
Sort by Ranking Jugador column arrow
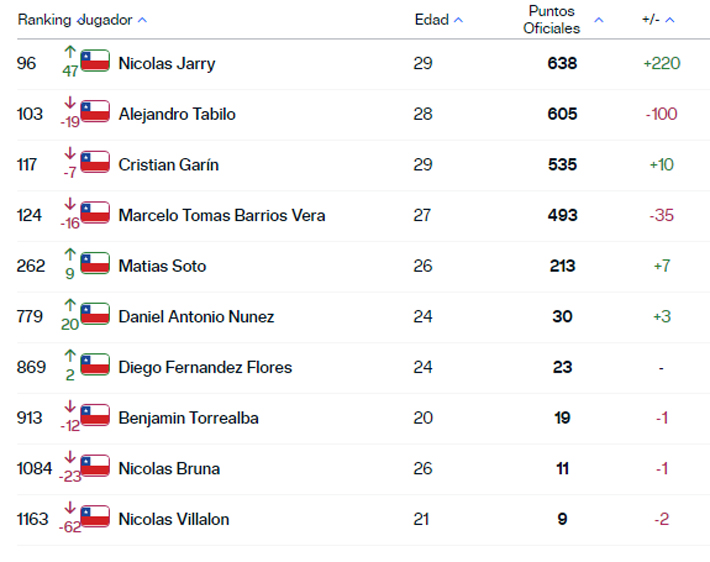pyautogui.click(x=142, y=20)
